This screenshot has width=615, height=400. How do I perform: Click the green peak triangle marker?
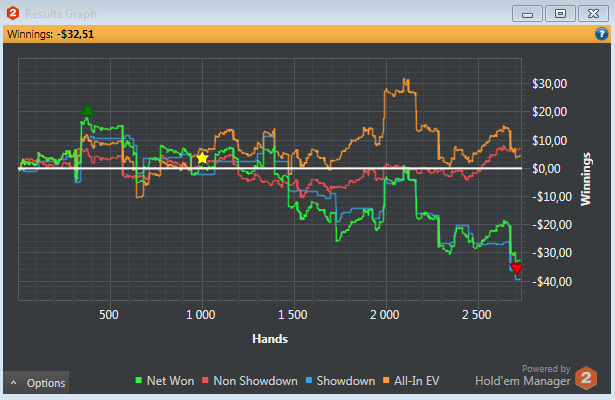[x=87, y=110]
